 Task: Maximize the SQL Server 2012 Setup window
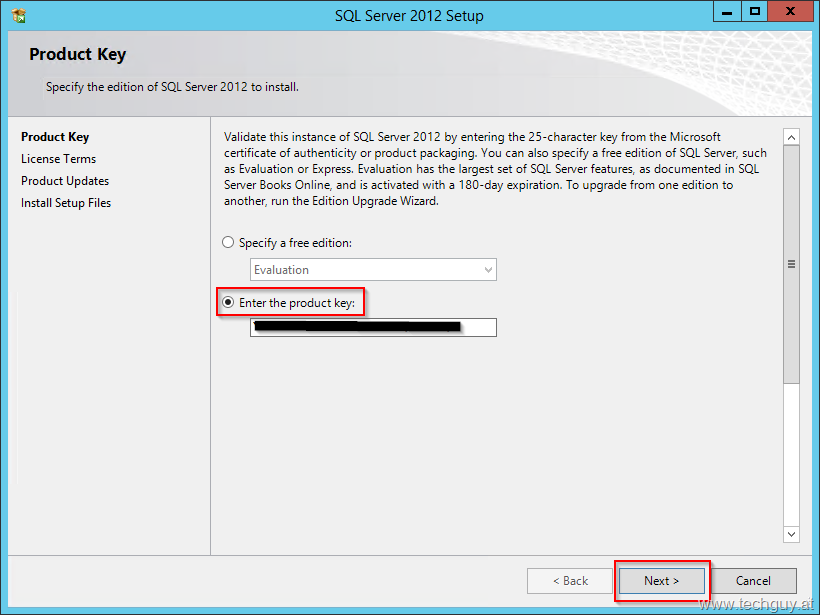[755, 12]
